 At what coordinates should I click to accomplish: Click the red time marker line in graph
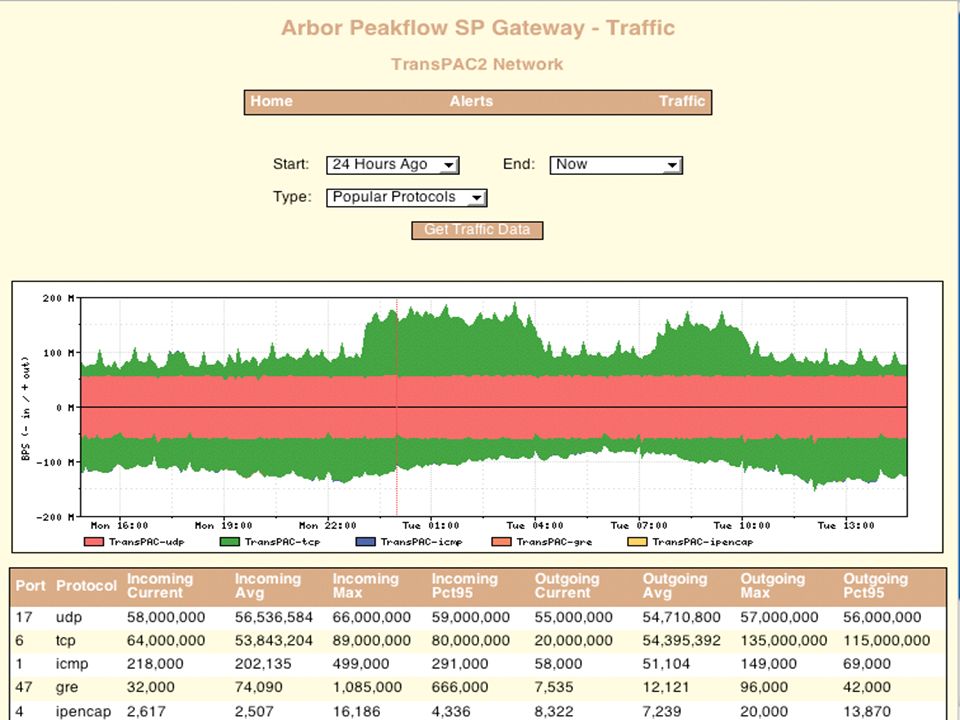tap(397, 407)
